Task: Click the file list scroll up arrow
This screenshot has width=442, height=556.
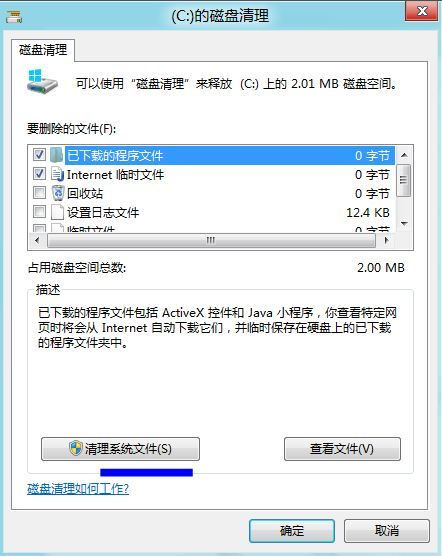Action: pos(404,155)
